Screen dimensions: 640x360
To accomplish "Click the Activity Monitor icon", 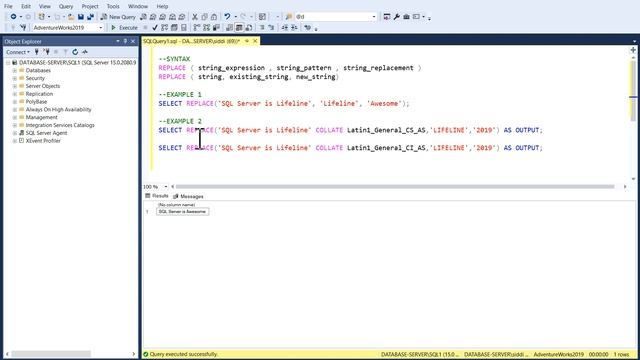I will 85,52.
